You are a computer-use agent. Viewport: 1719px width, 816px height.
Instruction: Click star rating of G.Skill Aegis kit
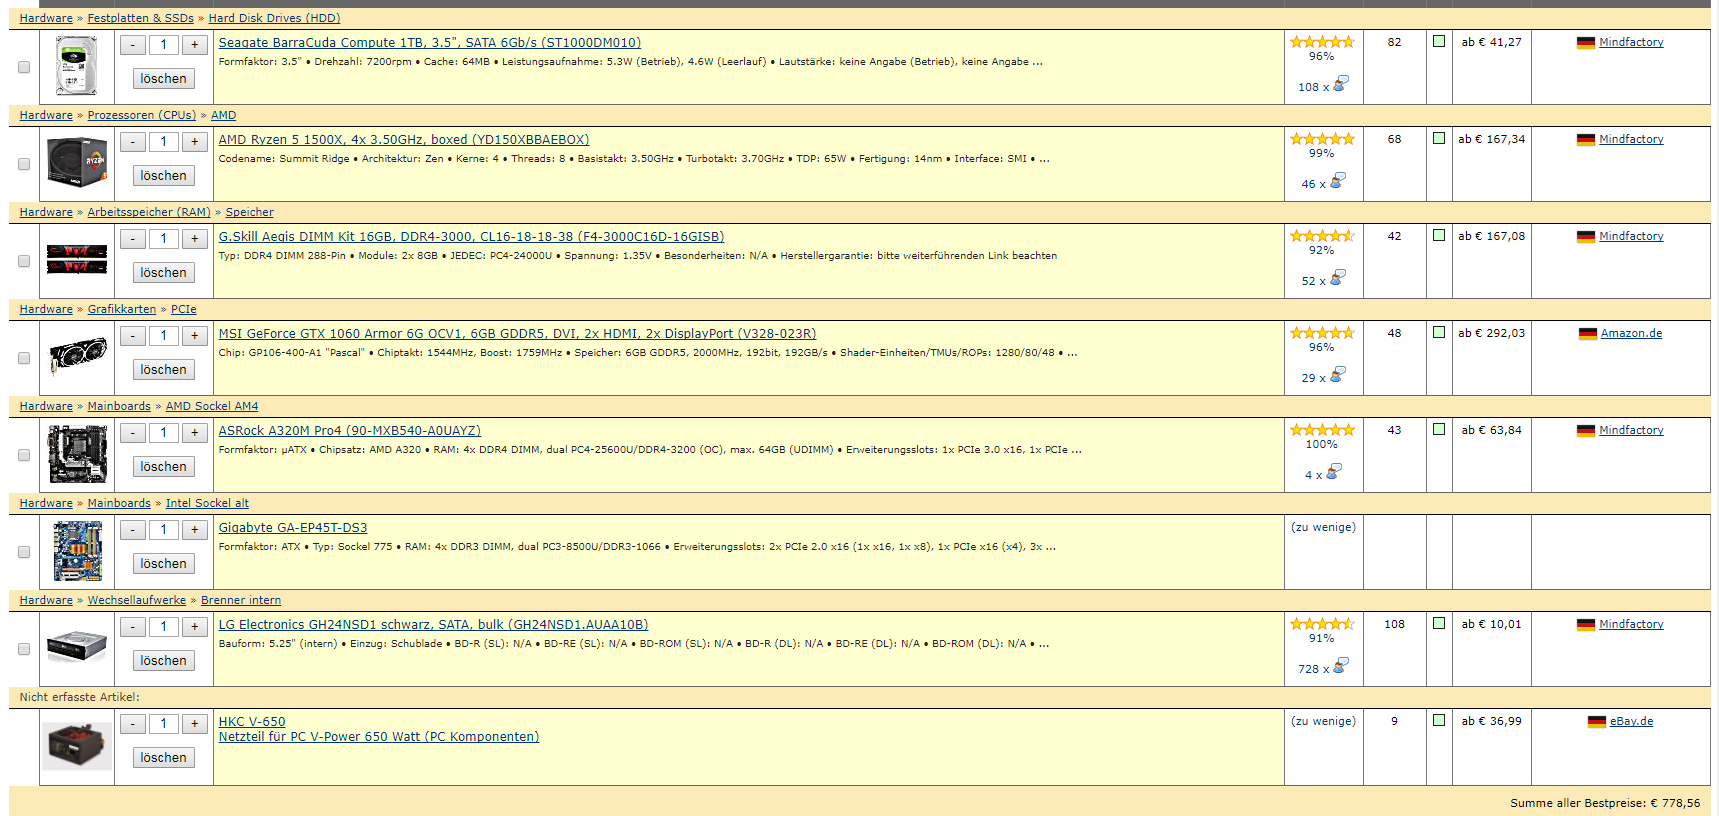pos(1322,236)
